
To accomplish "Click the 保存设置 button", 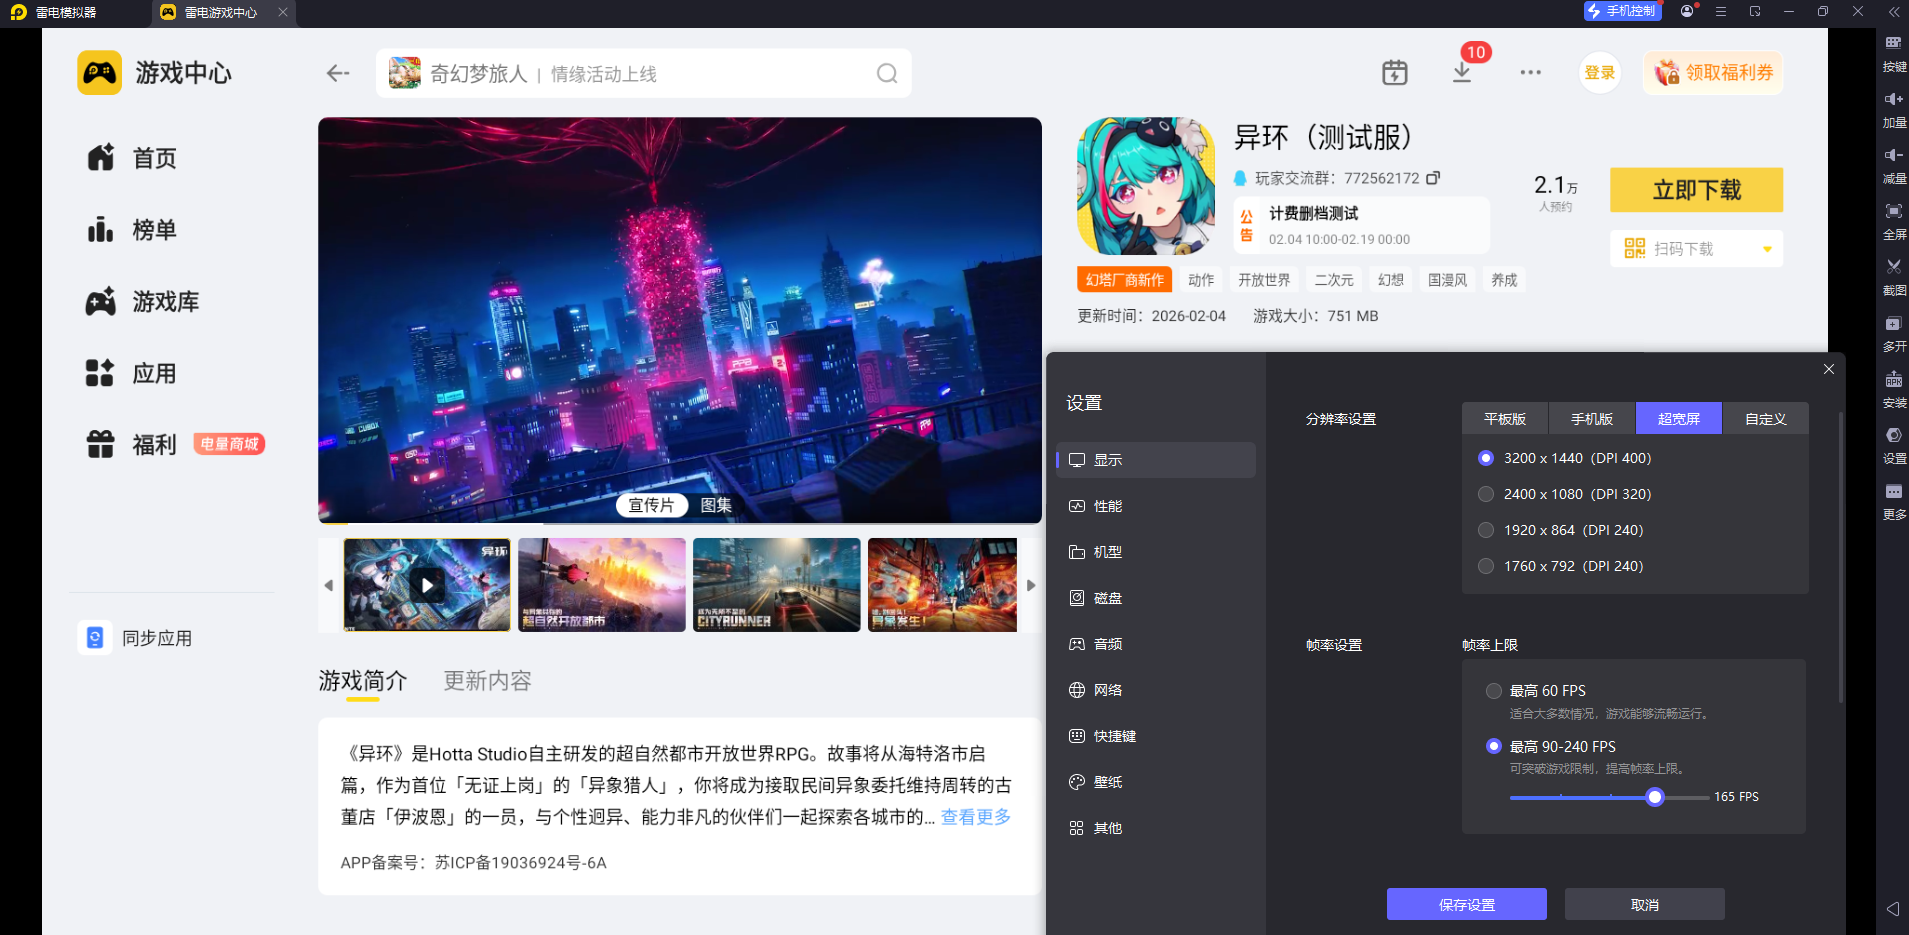I will coord(1467,904).
